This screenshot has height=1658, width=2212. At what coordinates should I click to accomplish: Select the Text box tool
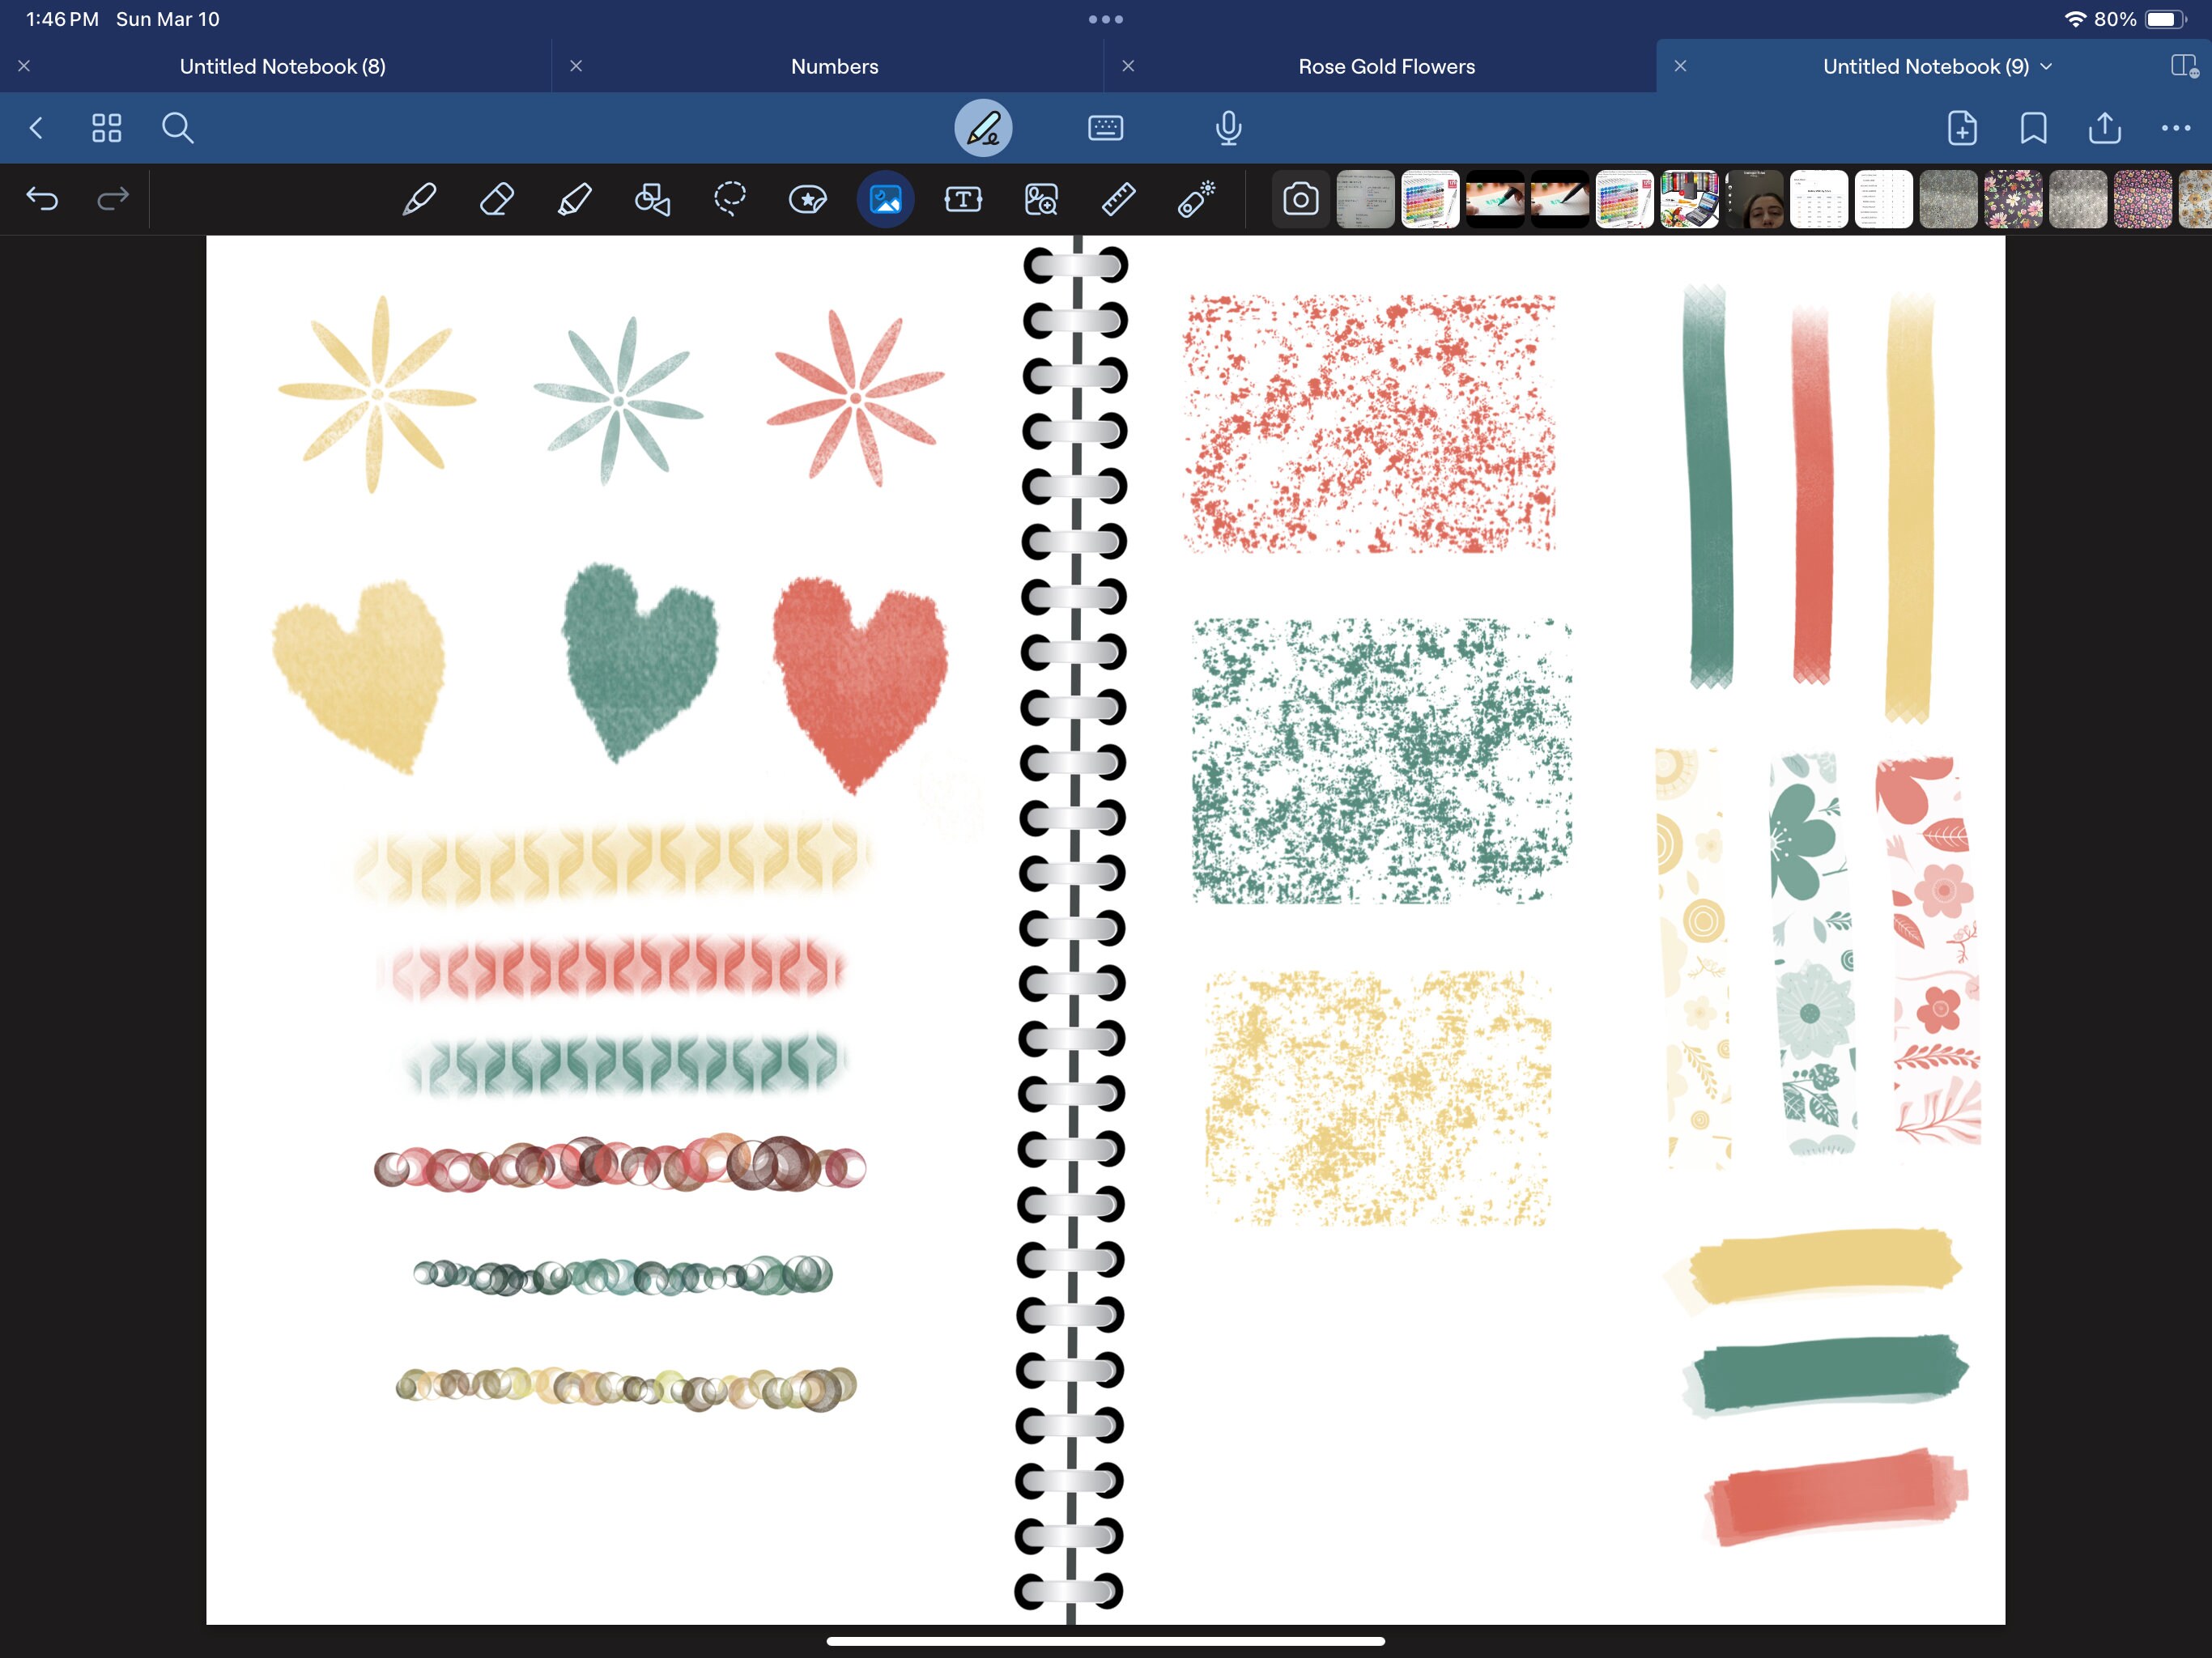click(963, 199)
